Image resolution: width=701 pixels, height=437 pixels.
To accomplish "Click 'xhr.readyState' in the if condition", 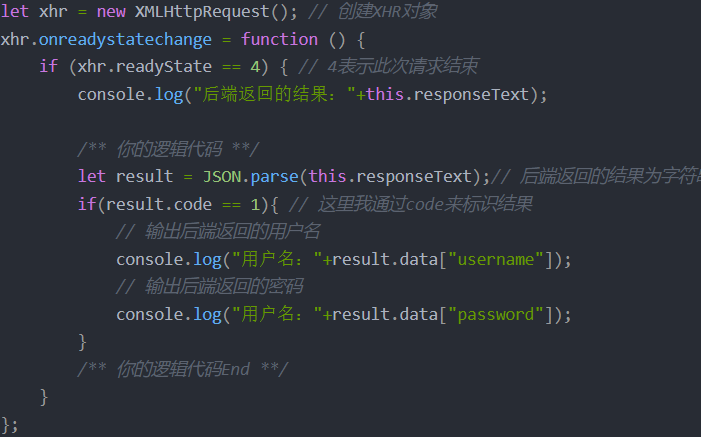I will point(144,67).
